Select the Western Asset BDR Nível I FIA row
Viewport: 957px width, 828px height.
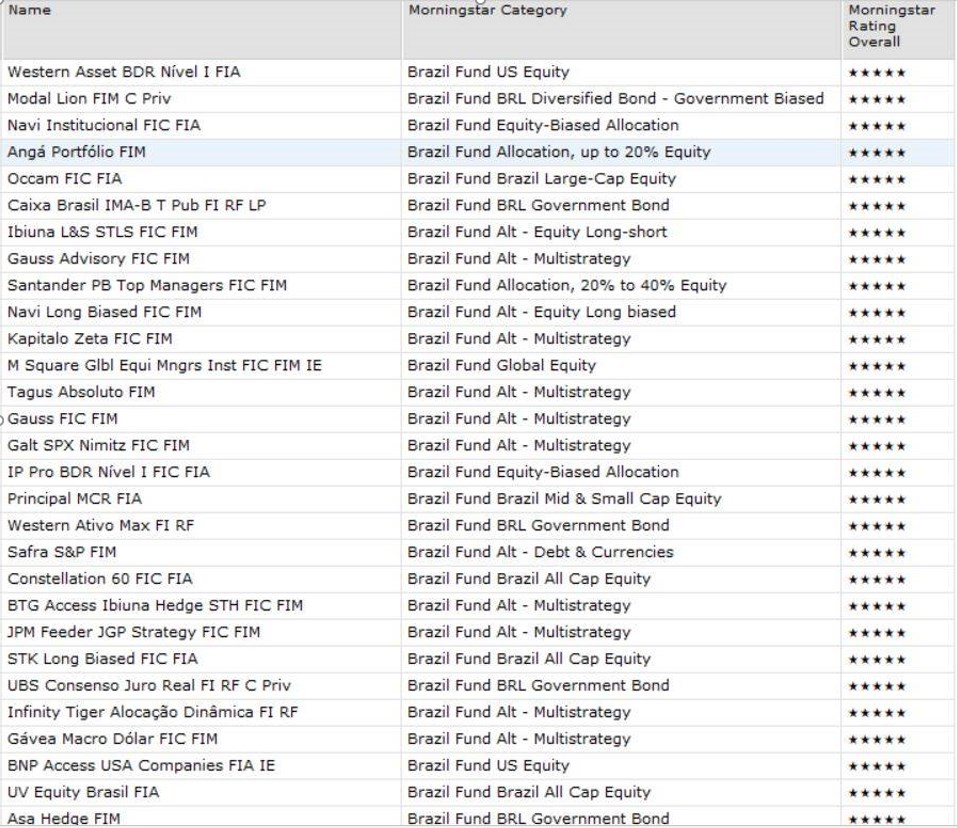coord(124,72)
